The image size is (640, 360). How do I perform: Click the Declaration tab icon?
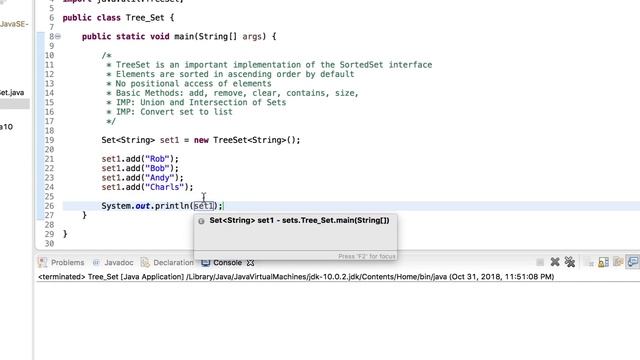point(145,262)
